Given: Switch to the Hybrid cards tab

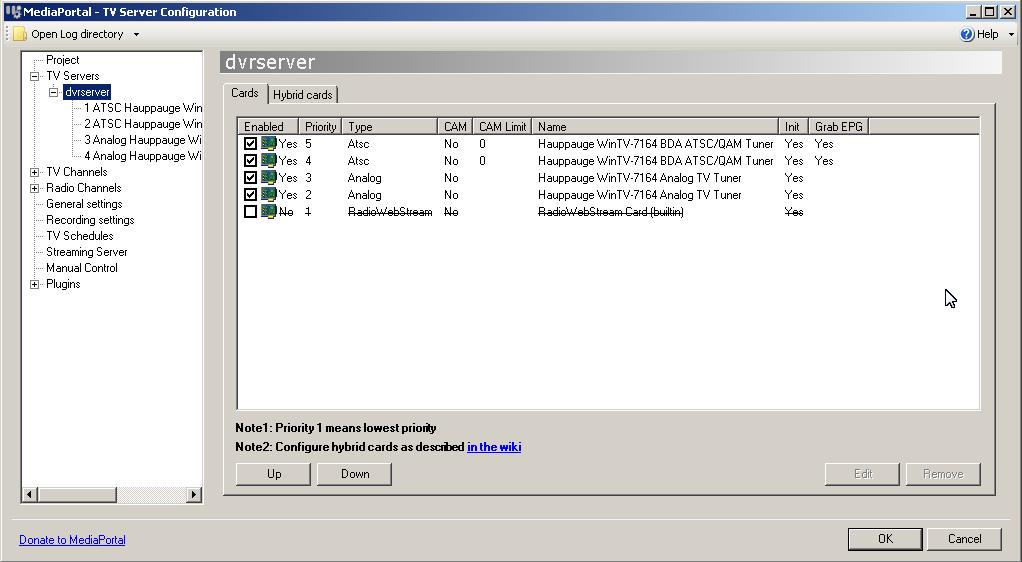Looking at the screenshot, I should point(303,95).
